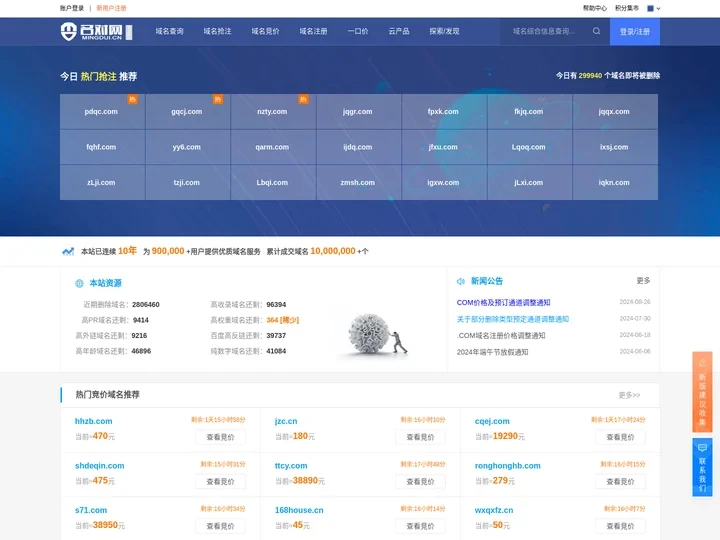Viewport: 720px width, 540px height.
Task: Click 查看竞价 for ttcy.com
Action: click(x=420, y=482)
